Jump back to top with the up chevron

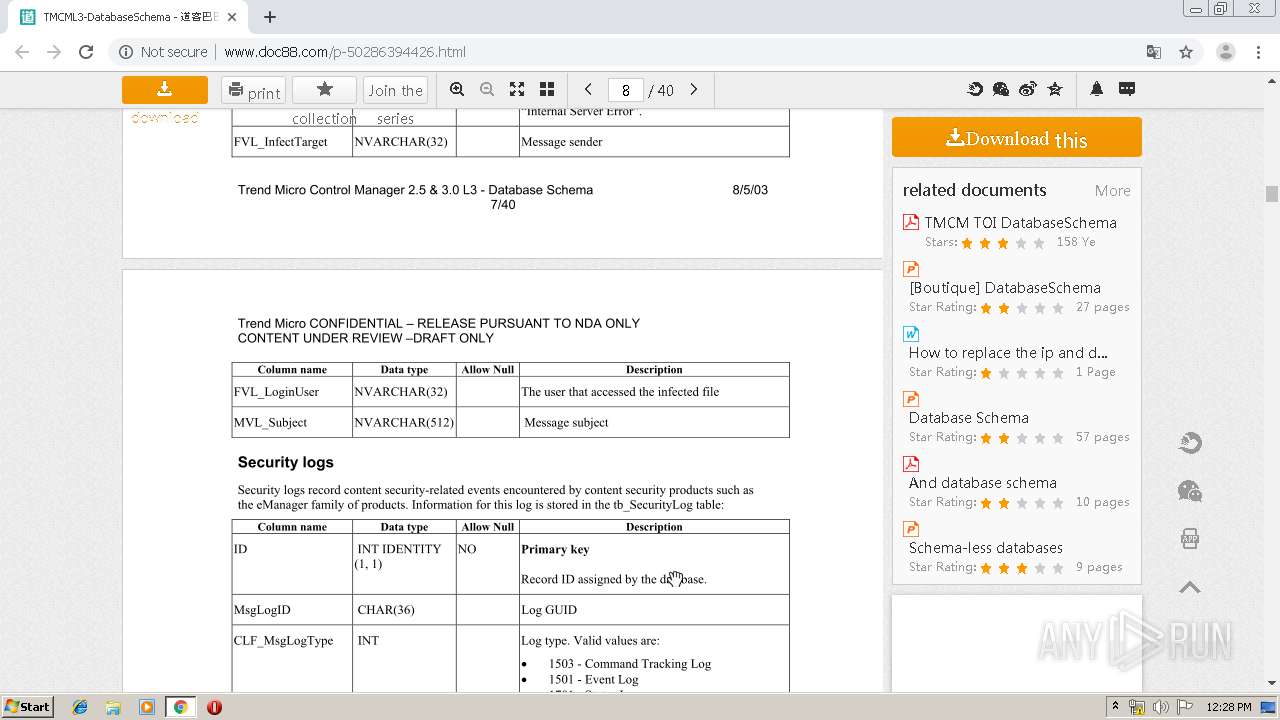(1190, 588)
